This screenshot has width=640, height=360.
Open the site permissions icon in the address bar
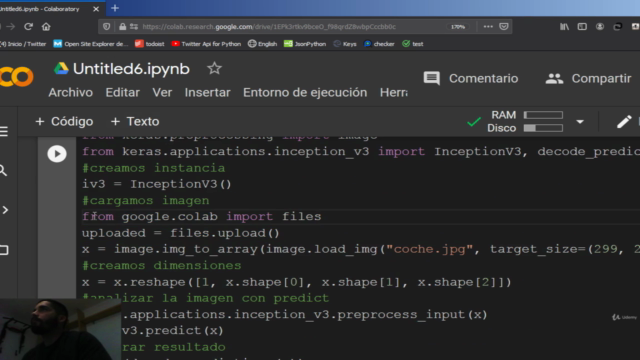click(x=134, y=27)
